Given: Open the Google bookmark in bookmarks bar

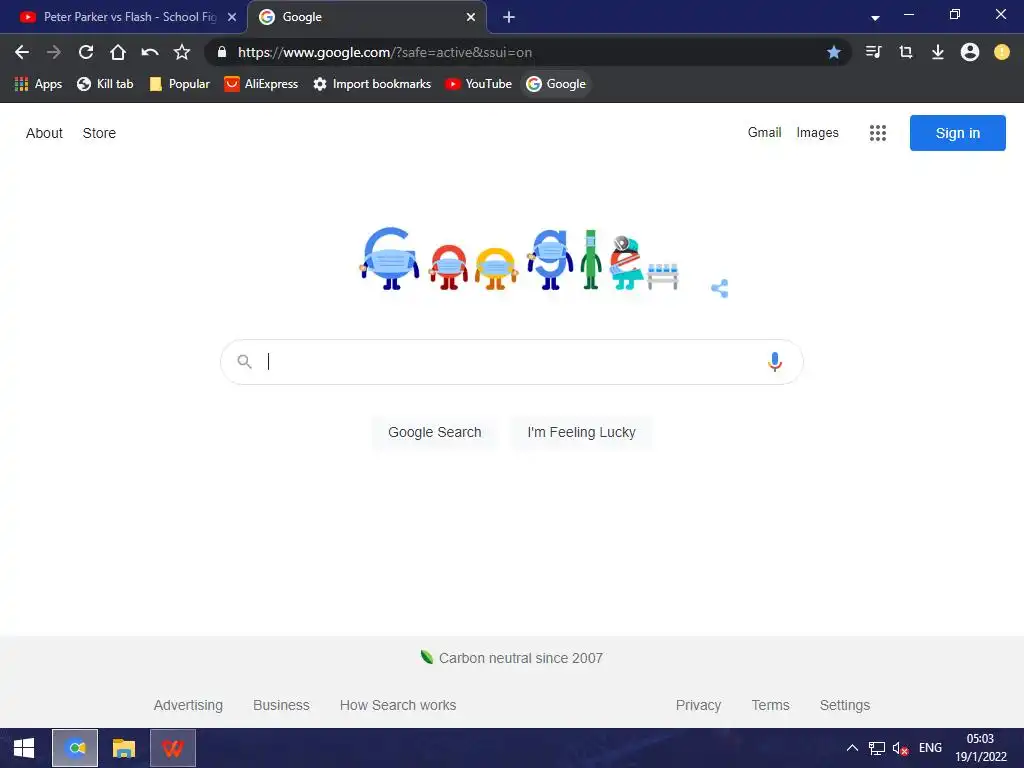Looking at the screenshot, I should tap(556, 84).
